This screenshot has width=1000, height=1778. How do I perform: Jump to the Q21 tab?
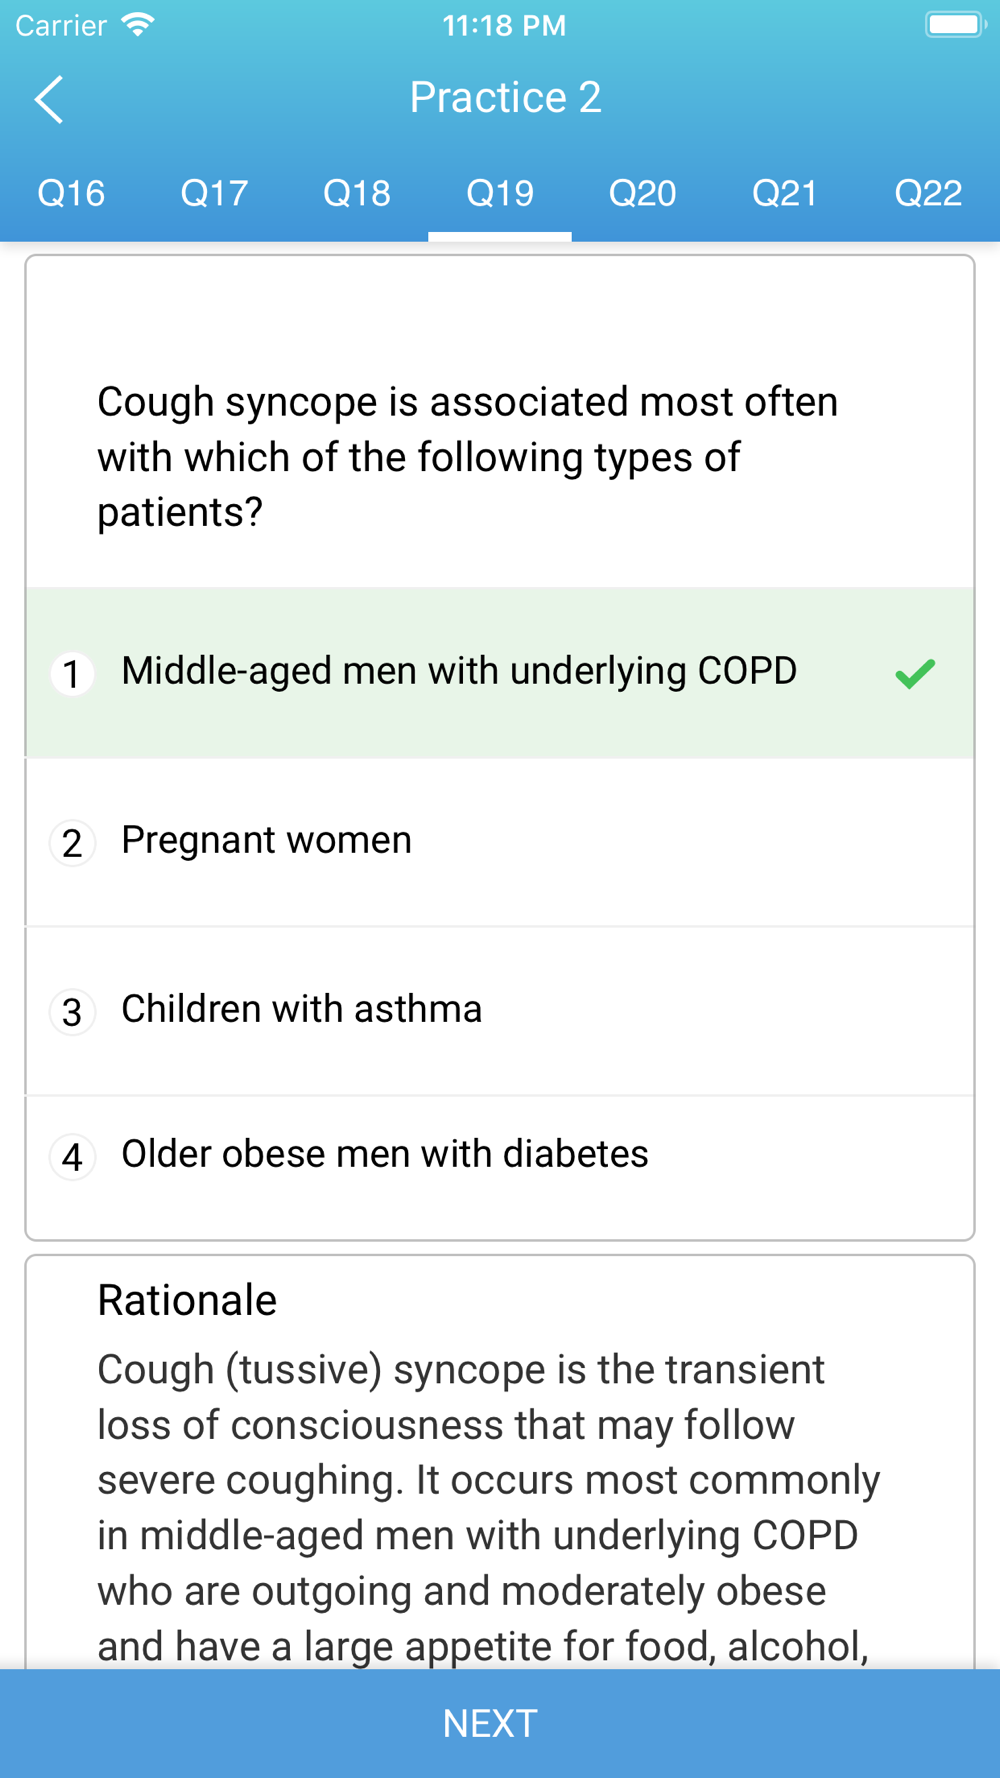785,193
